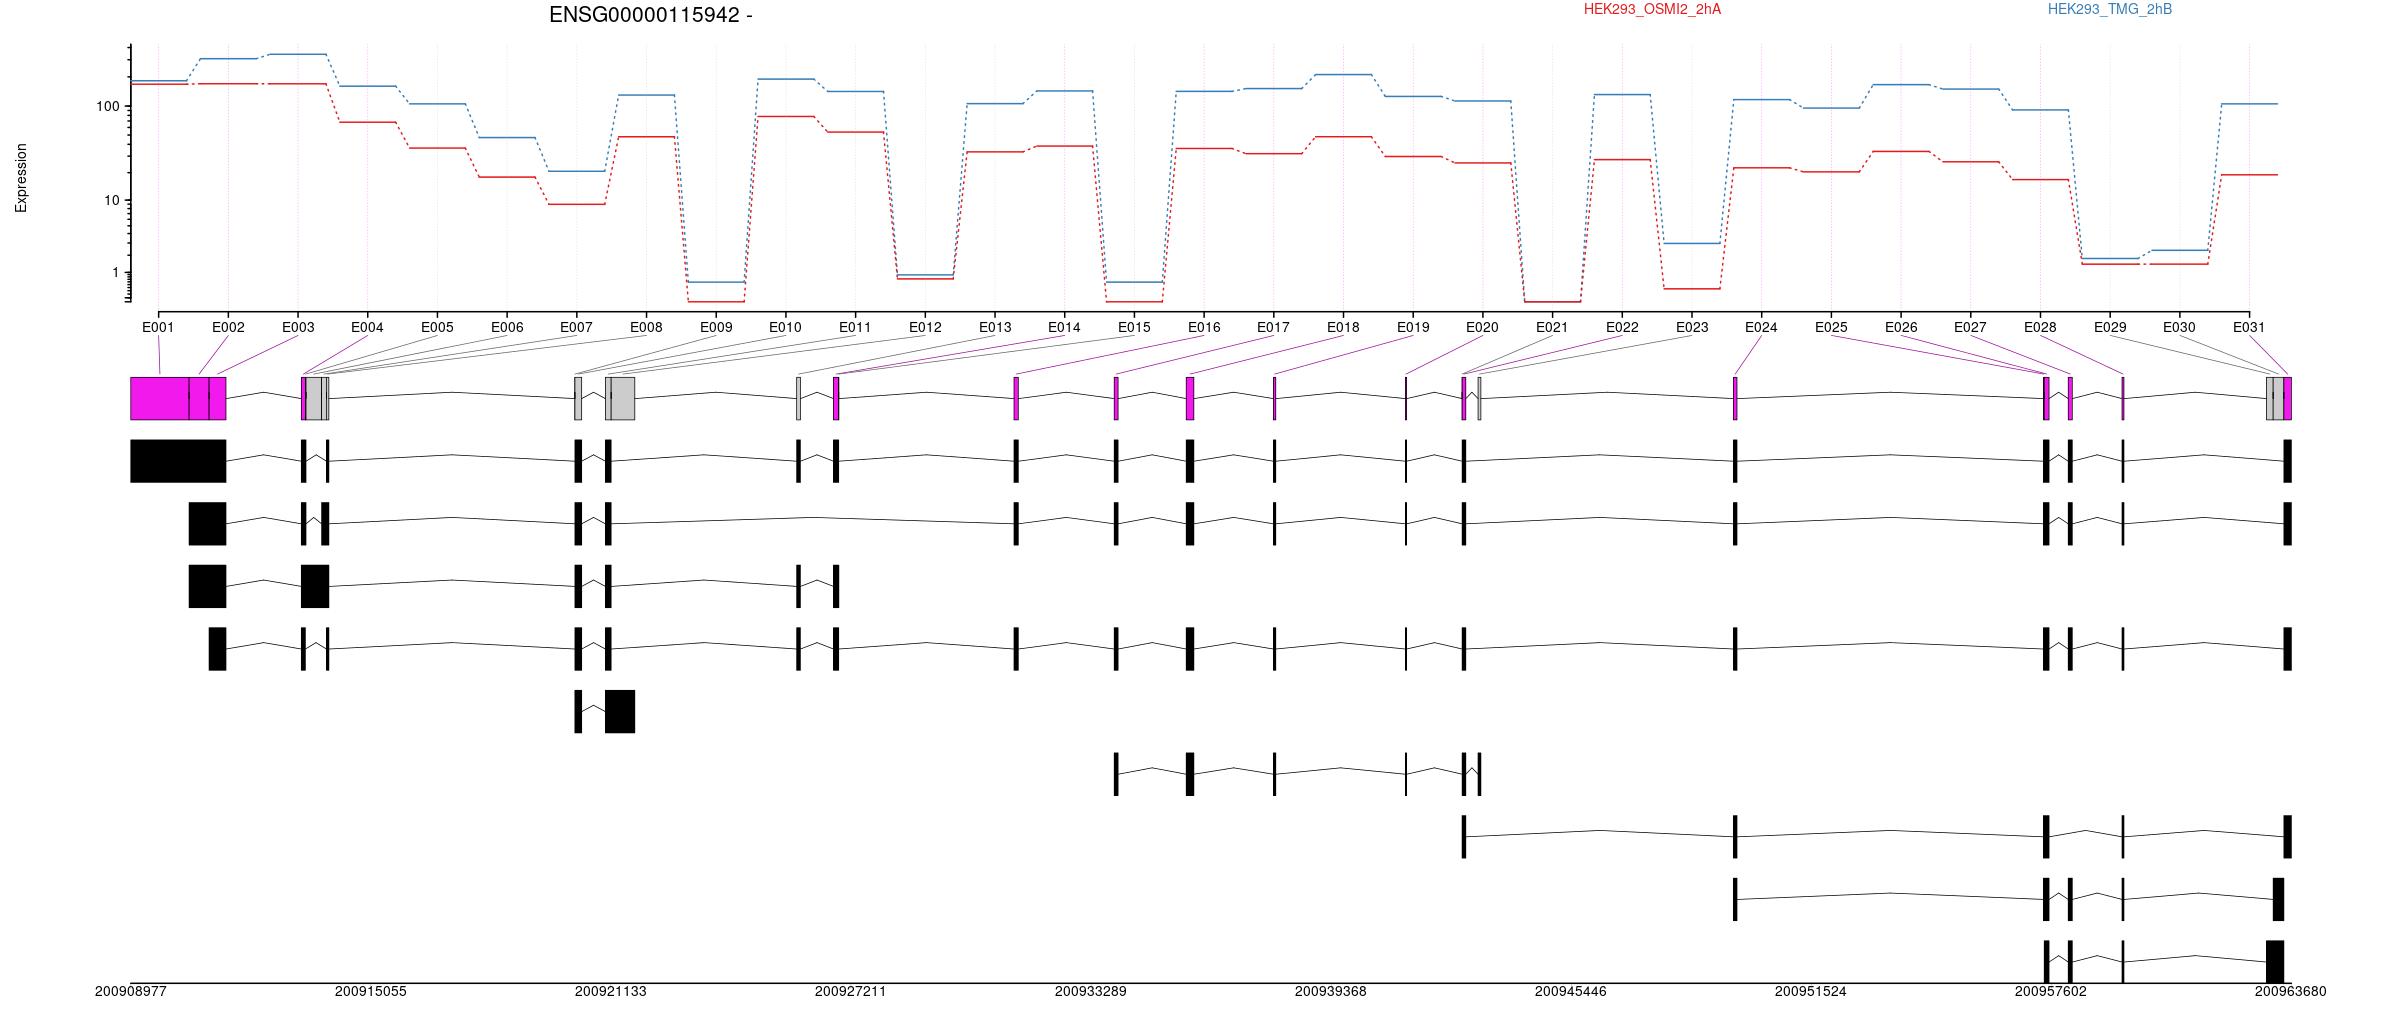This screenshot has height=1010, width=2400.
Task: Click exon label E004
Action: [x=367, y=327]
